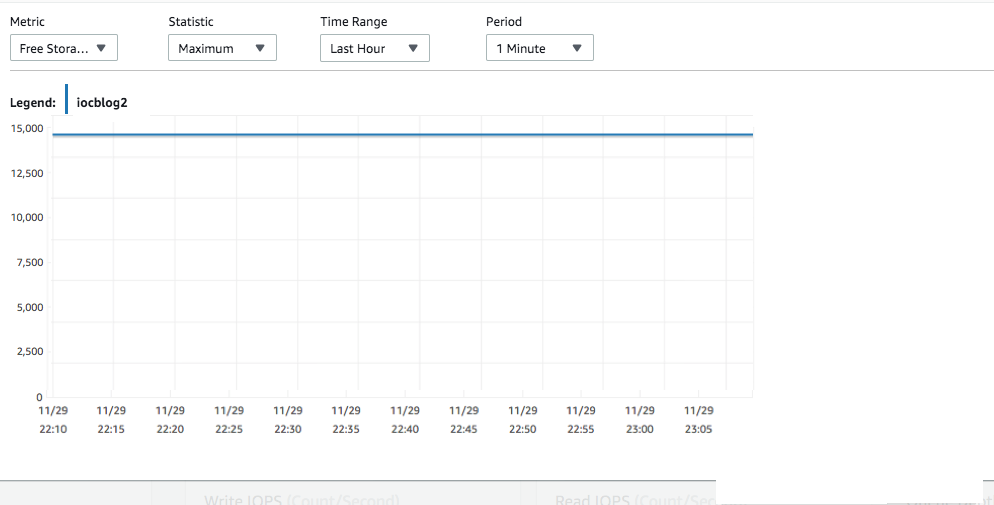Open the Metric dropdown showing Free Storage
The width and height of the screenshot is (994, 505).
tap(64, 48)
